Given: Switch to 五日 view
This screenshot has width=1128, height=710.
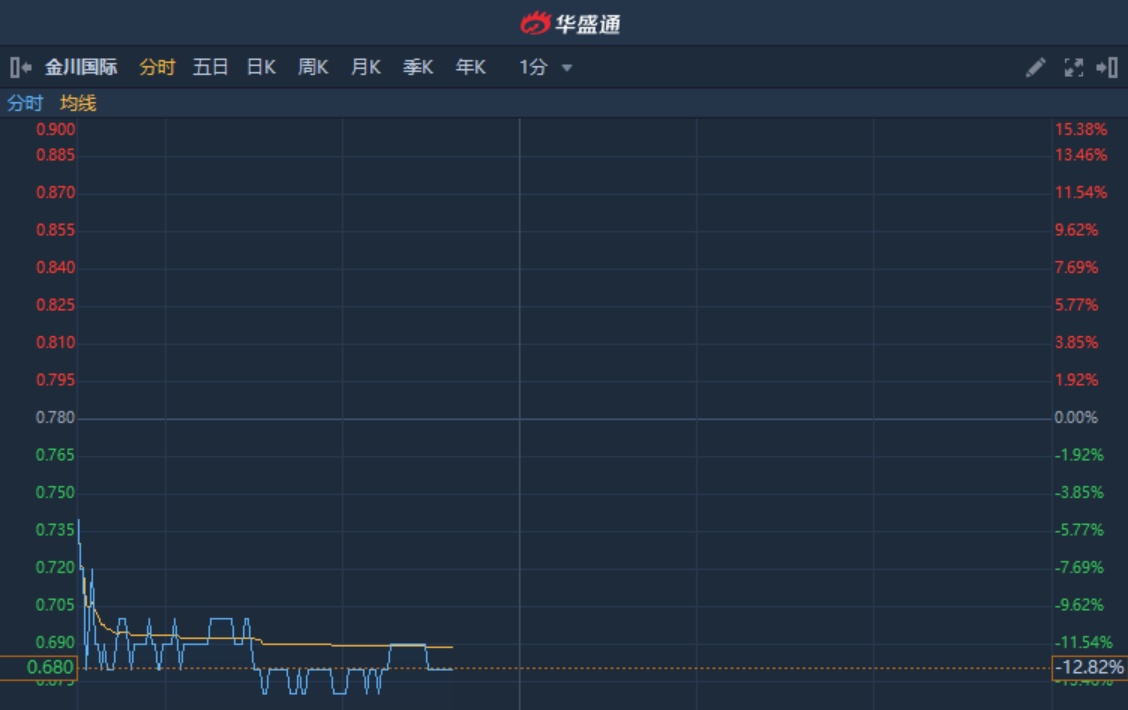Looking at the screenshot, I should point(210,68).
